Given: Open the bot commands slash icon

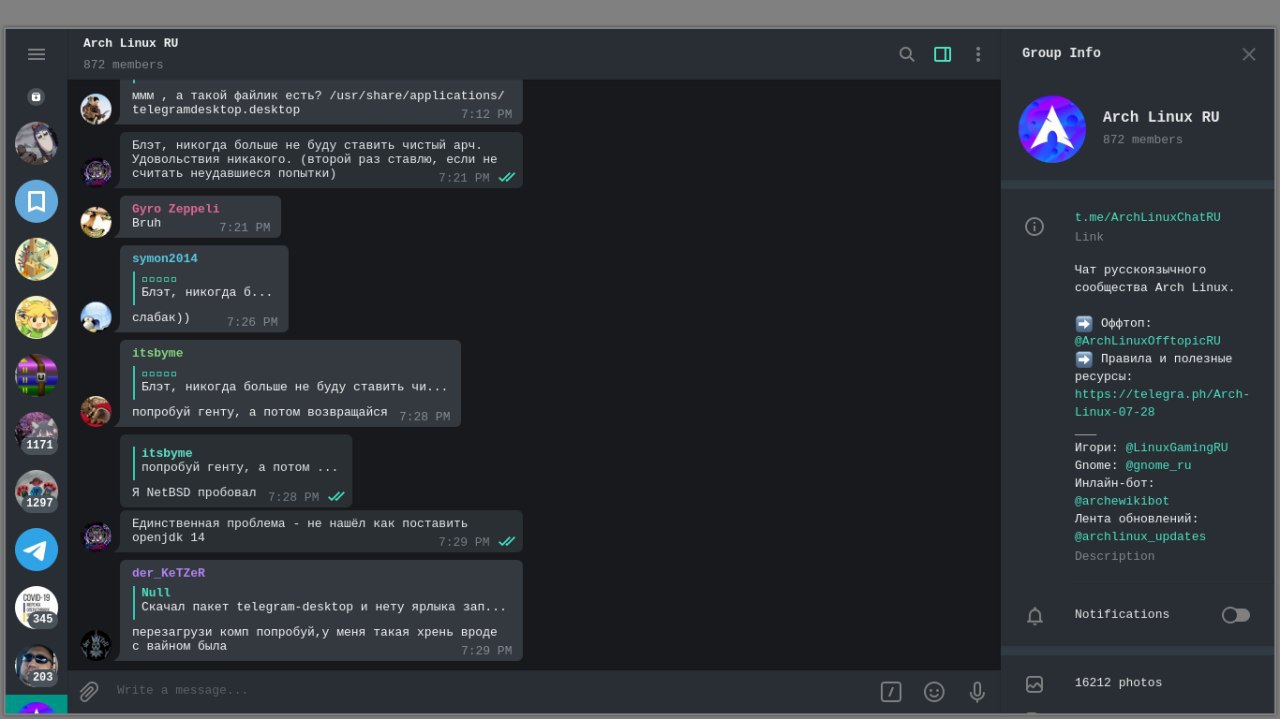Looking at the screenshot, I should tap(891, 691).
